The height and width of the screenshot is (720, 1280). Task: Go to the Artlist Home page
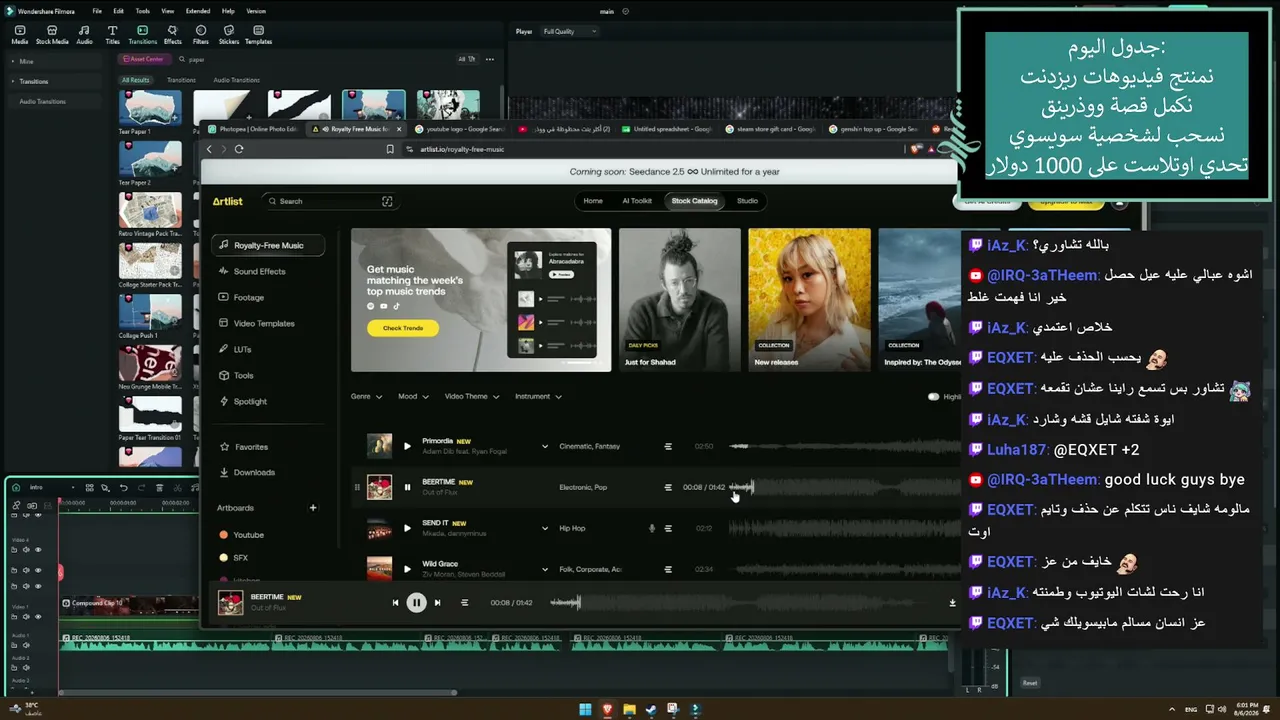tap(593, 201)
